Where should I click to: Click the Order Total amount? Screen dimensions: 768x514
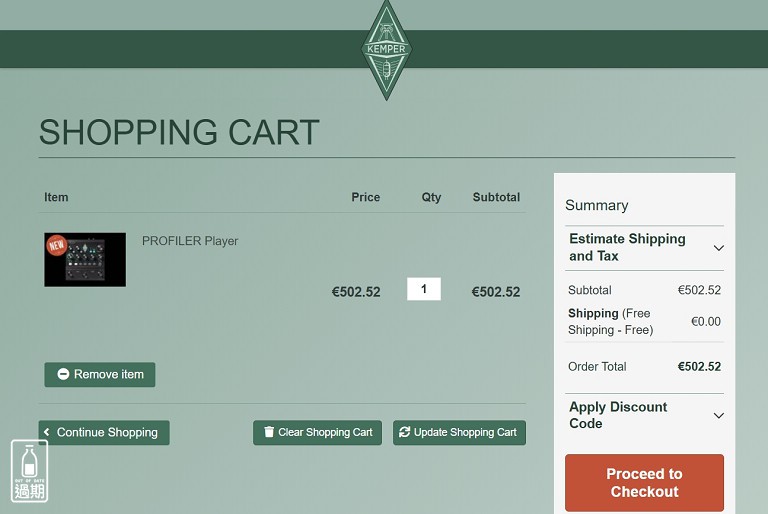pyautogui.click(x=699, y=366)
